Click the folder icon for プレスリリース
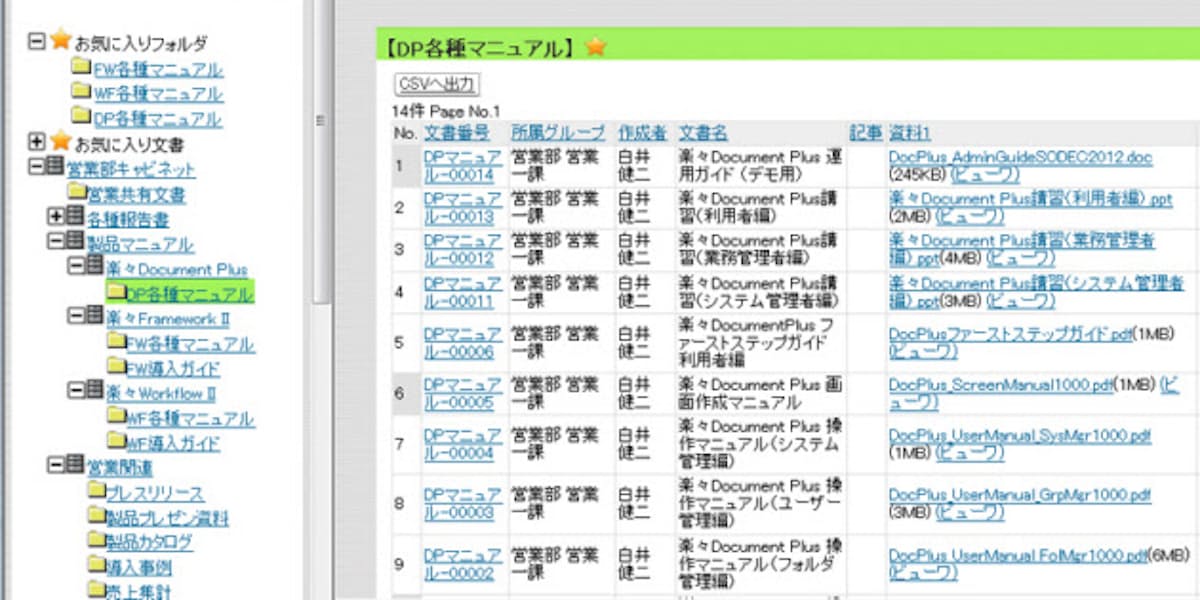 click(x=96, y=492)
